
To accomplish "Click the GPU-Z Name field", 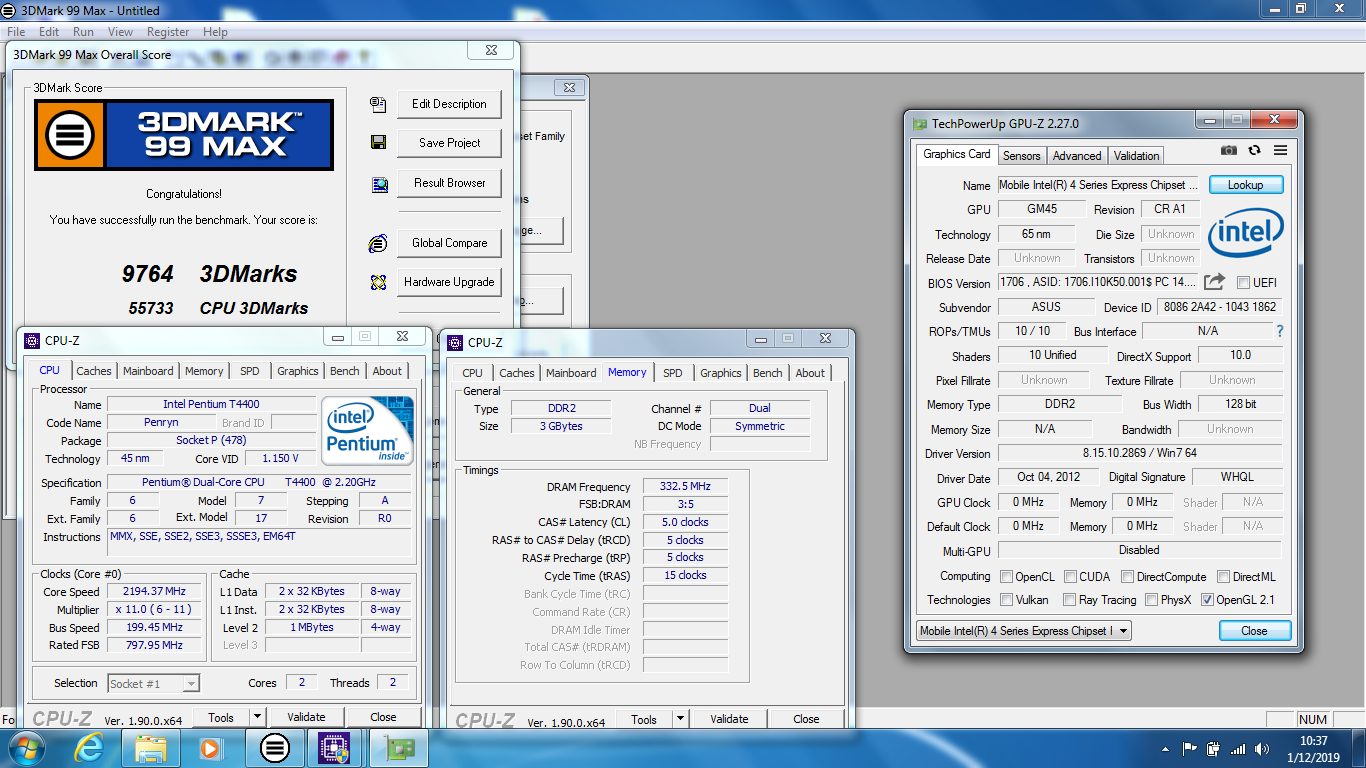I will coord(1099,185).
